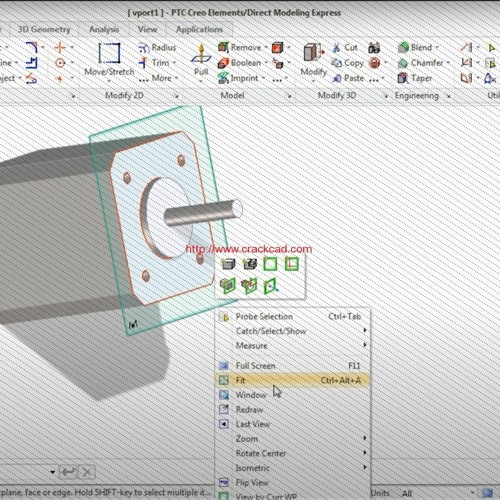Click the circle-with-center-point icon
500x500 pixels.
point(60,63)
